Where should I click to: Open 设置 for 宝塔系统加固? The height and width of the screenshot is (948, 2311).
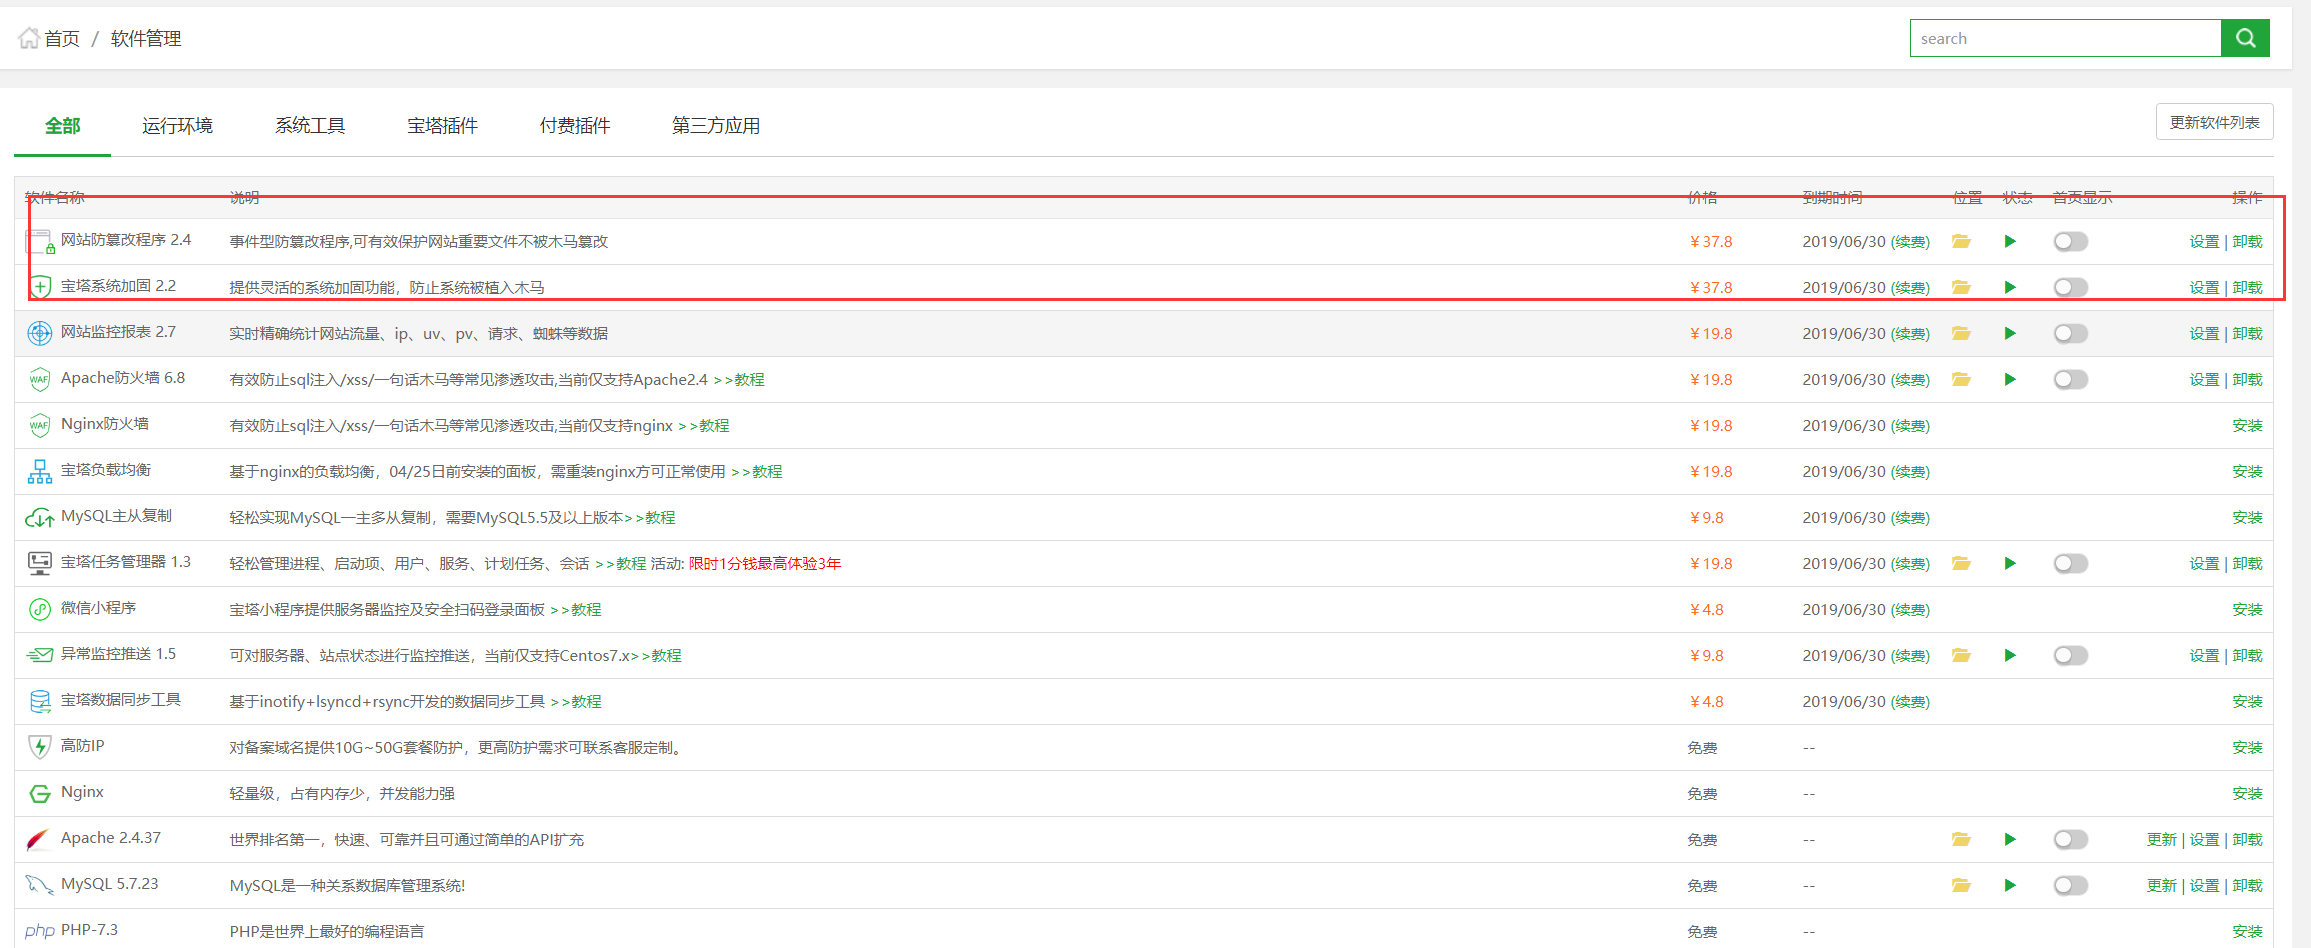coord(2204,287)
